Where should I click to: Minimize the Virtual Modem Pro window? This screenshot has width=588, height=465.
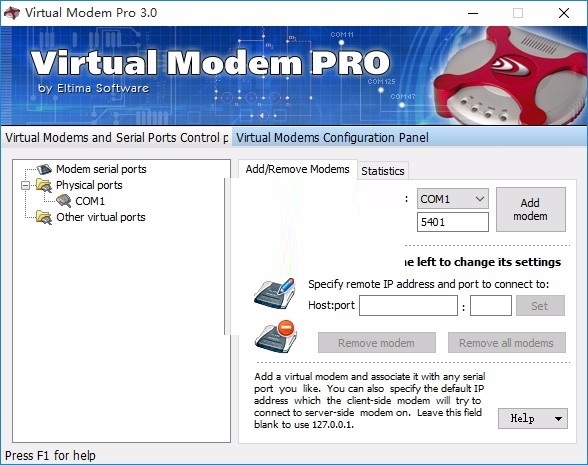(473, 13)
